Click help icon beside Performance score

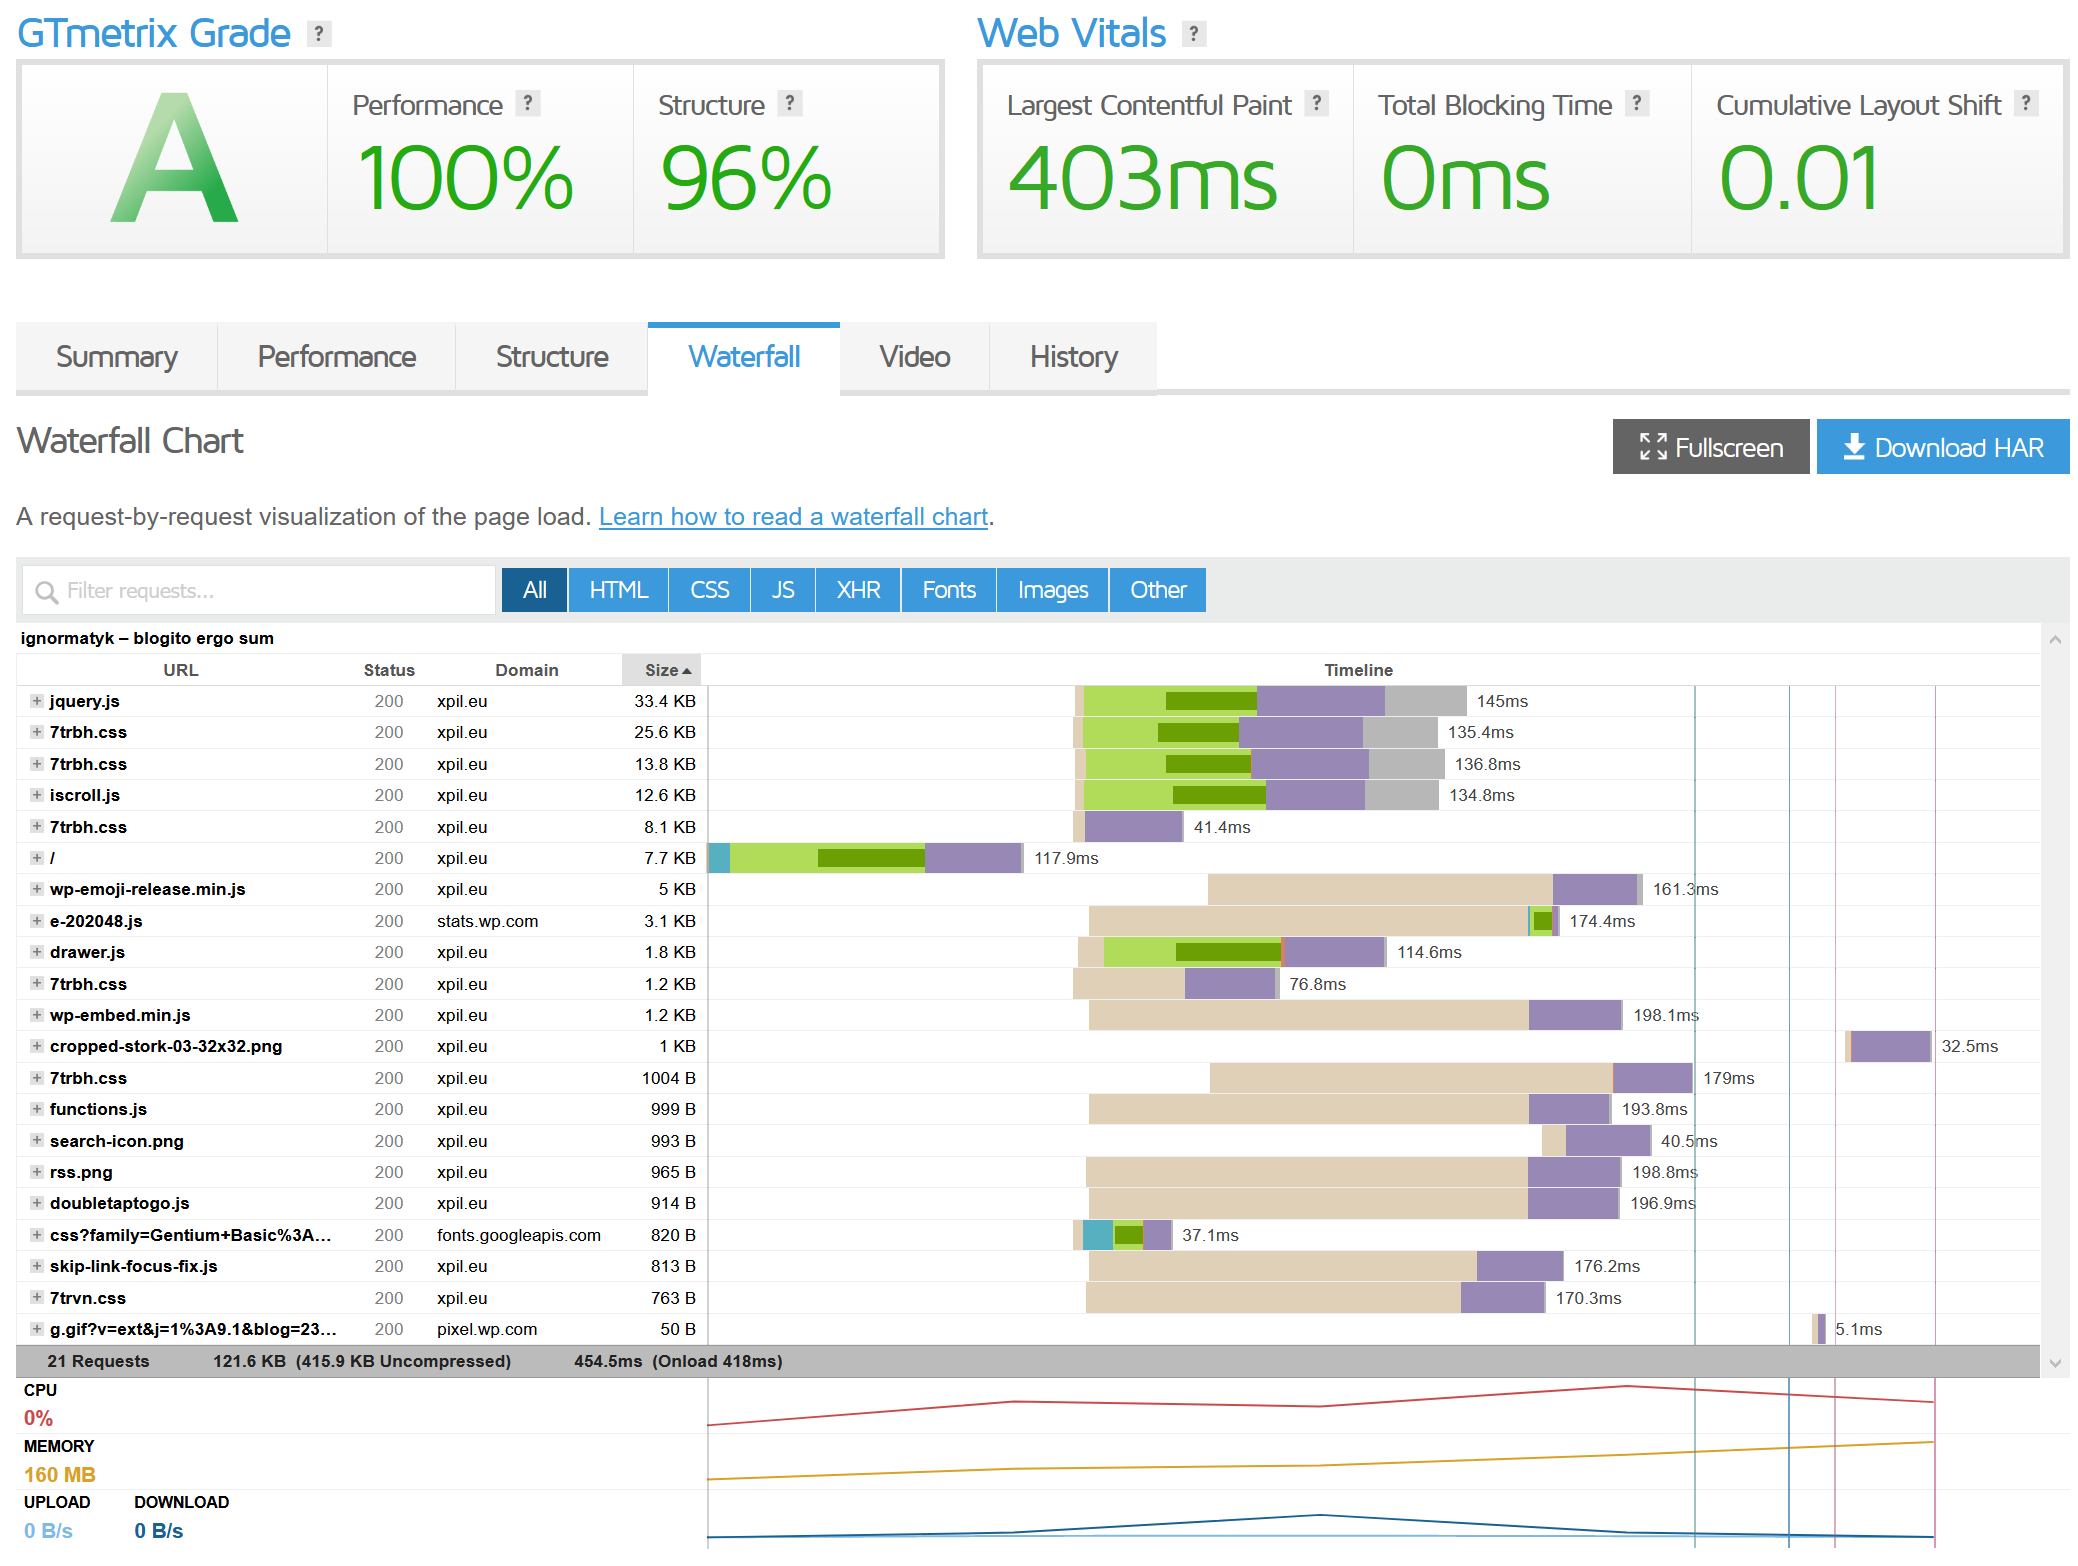528,103
